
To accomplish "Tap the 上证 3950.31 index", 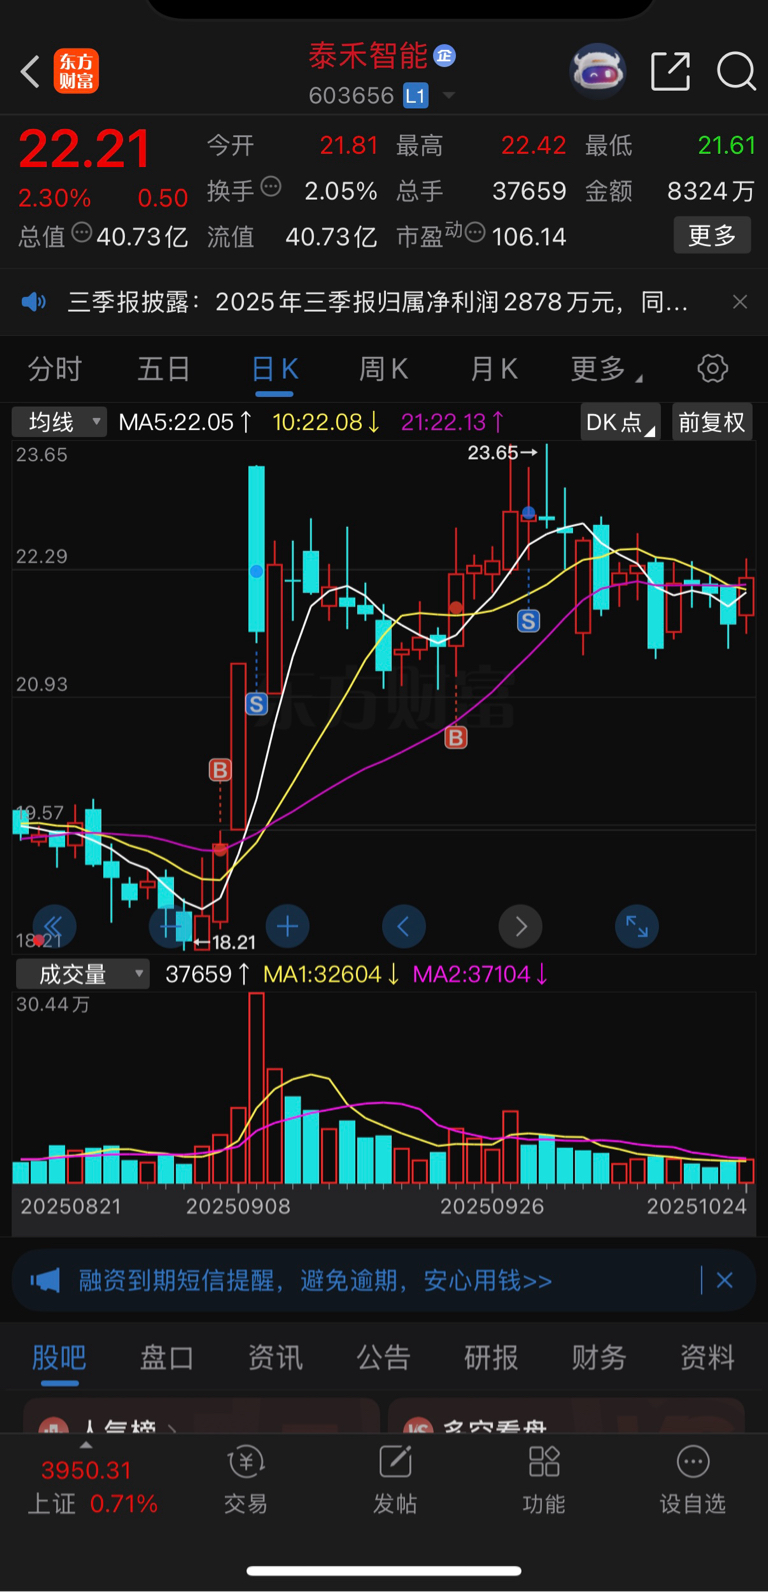I will [92, 1486].
